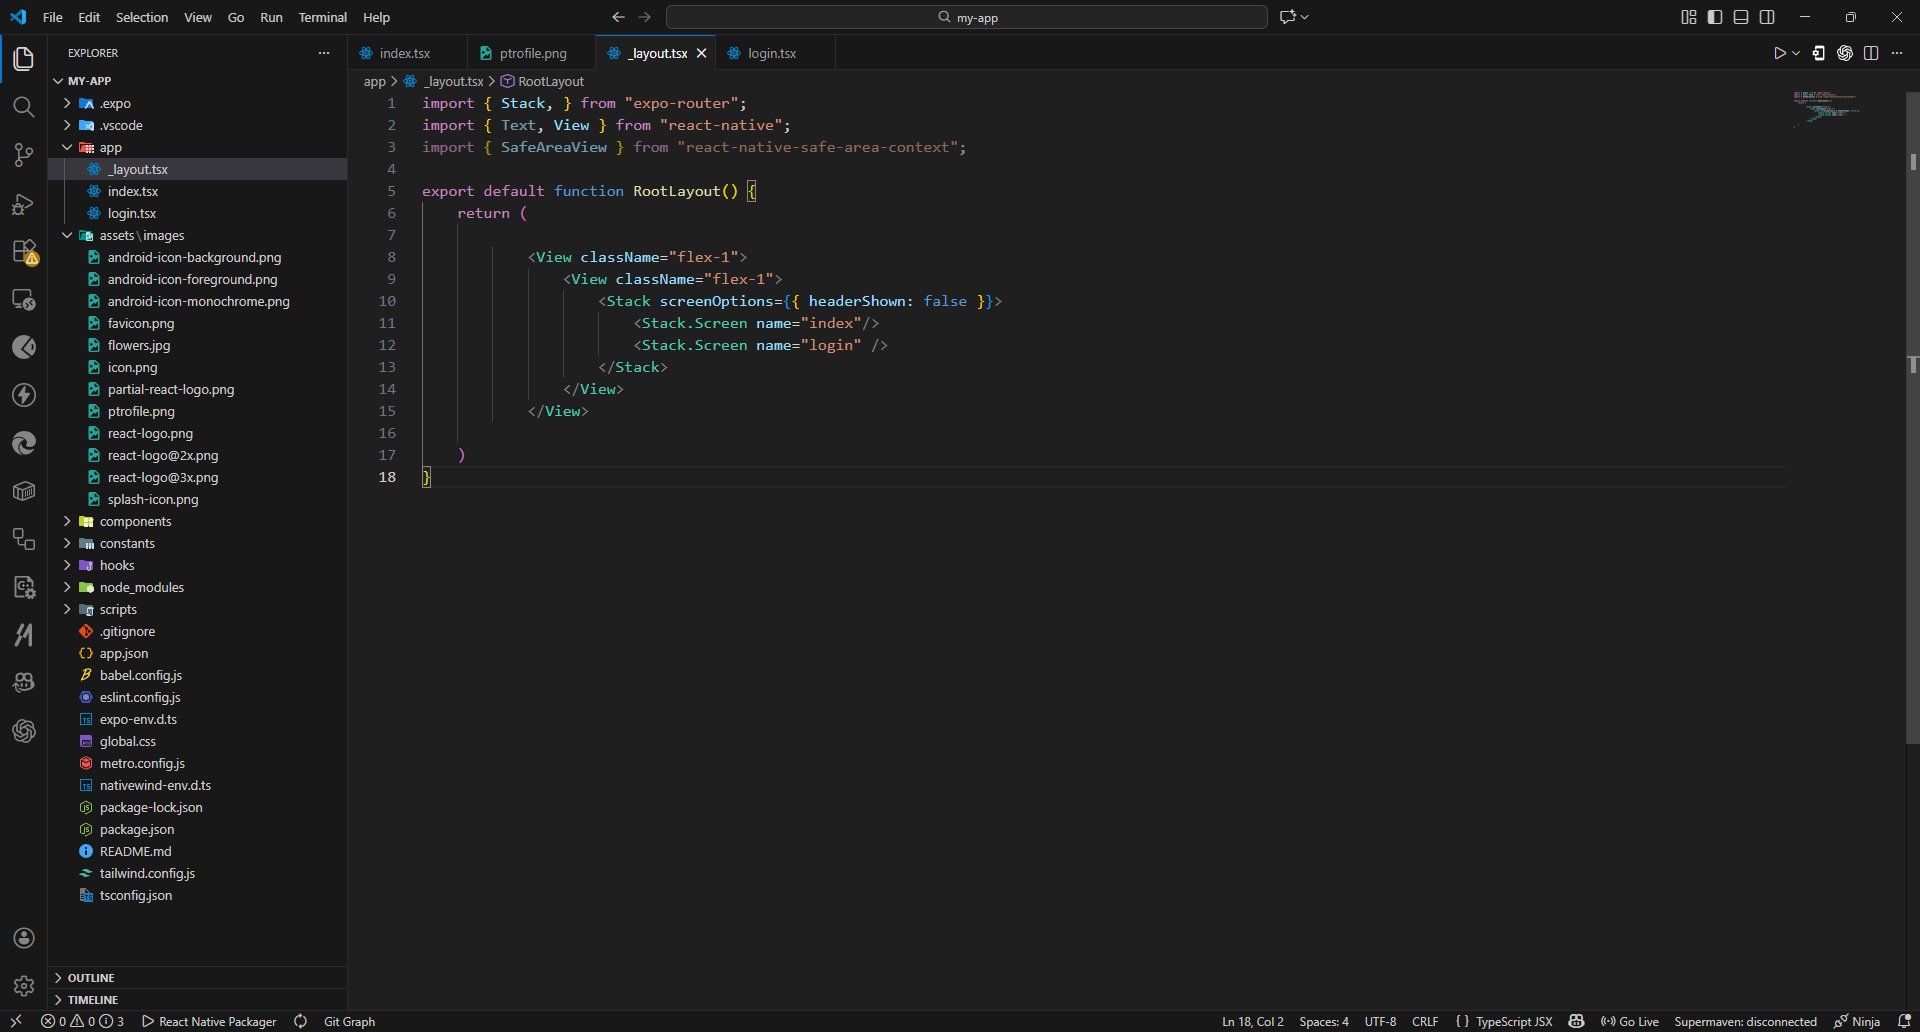
Task: Open the Source Control view
Action: tap(24, 155)
